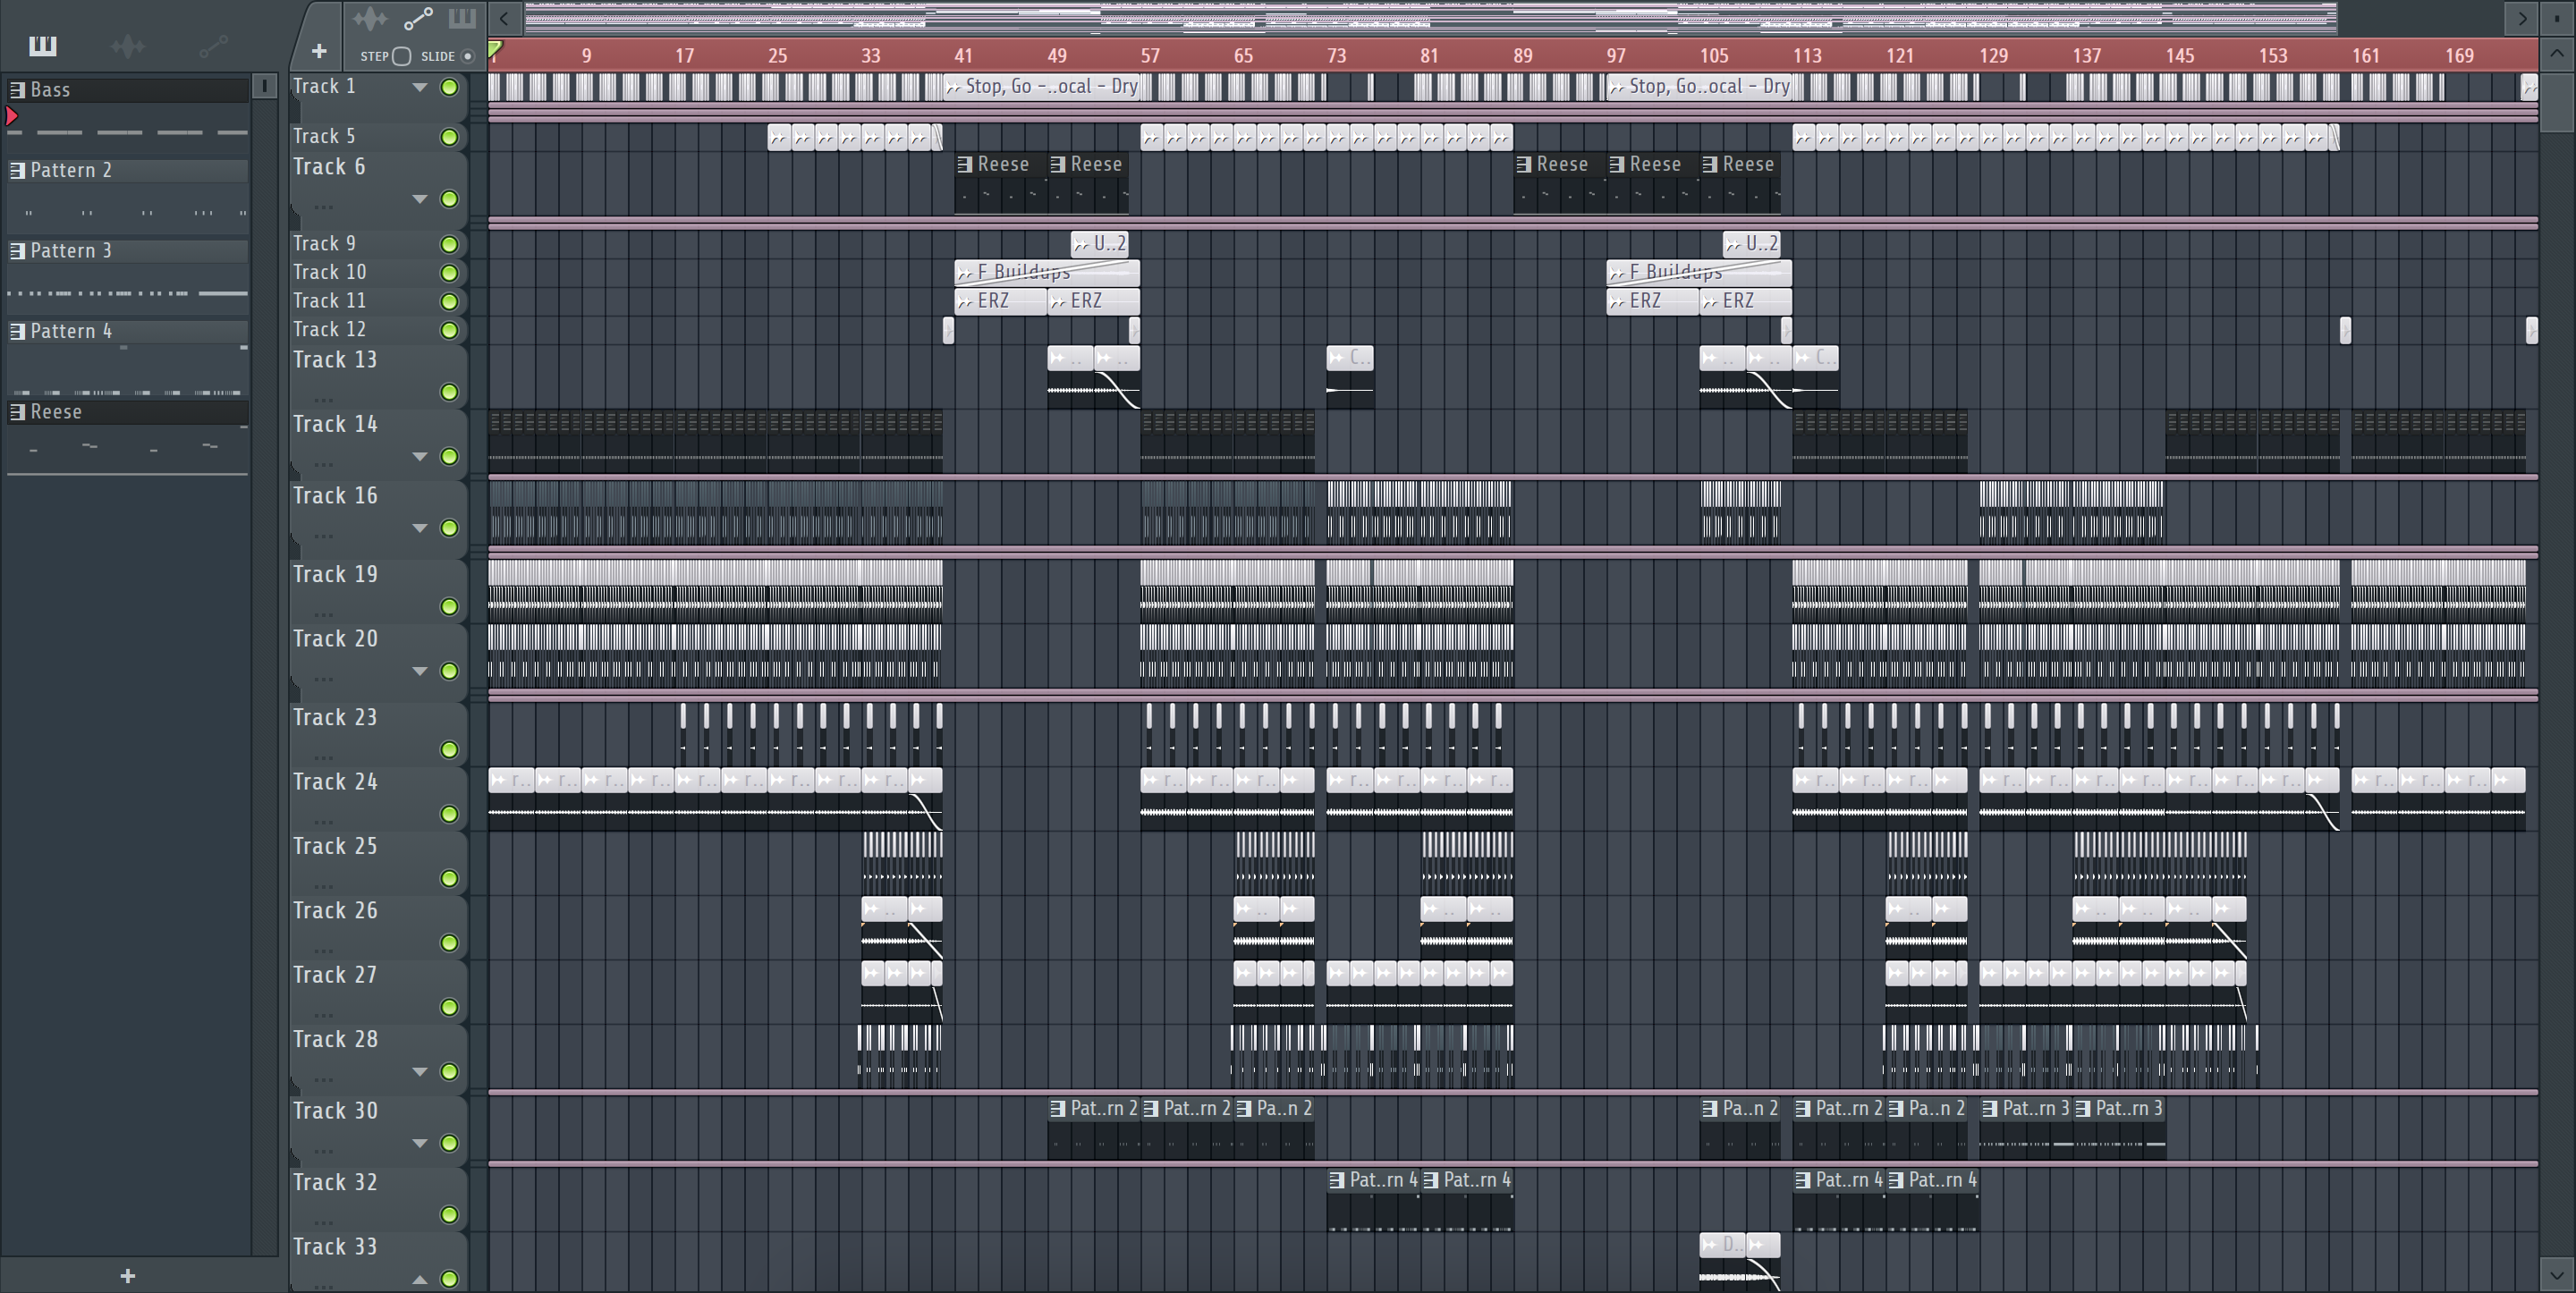Select the first ERZ clip on Track 11
2576x1293 pixels.
[x=1001, y=301]
